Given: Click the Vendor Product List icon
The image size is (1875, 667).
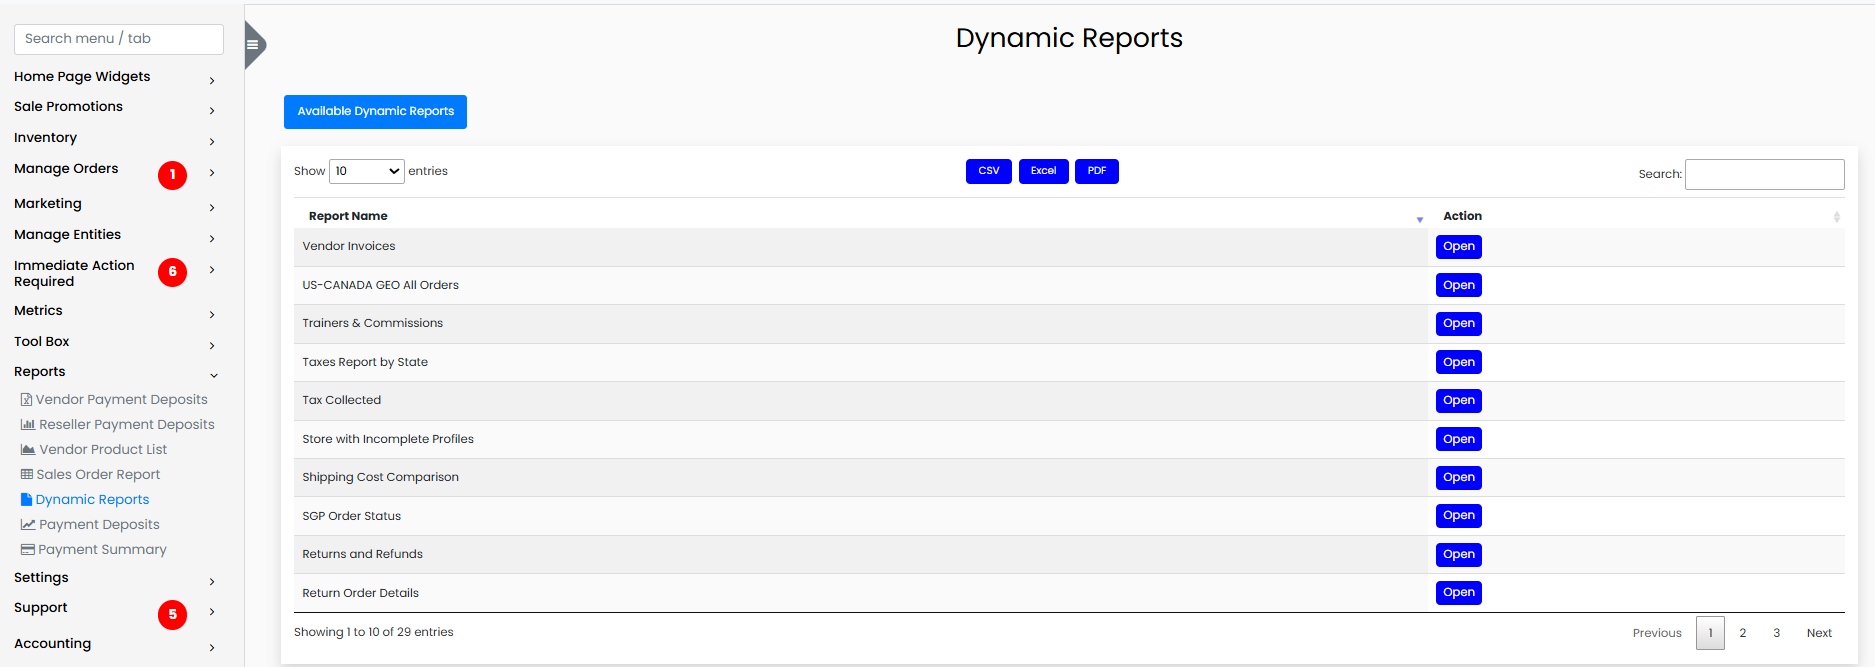Looking at the screenshot, I should click(x=28, y=450).
